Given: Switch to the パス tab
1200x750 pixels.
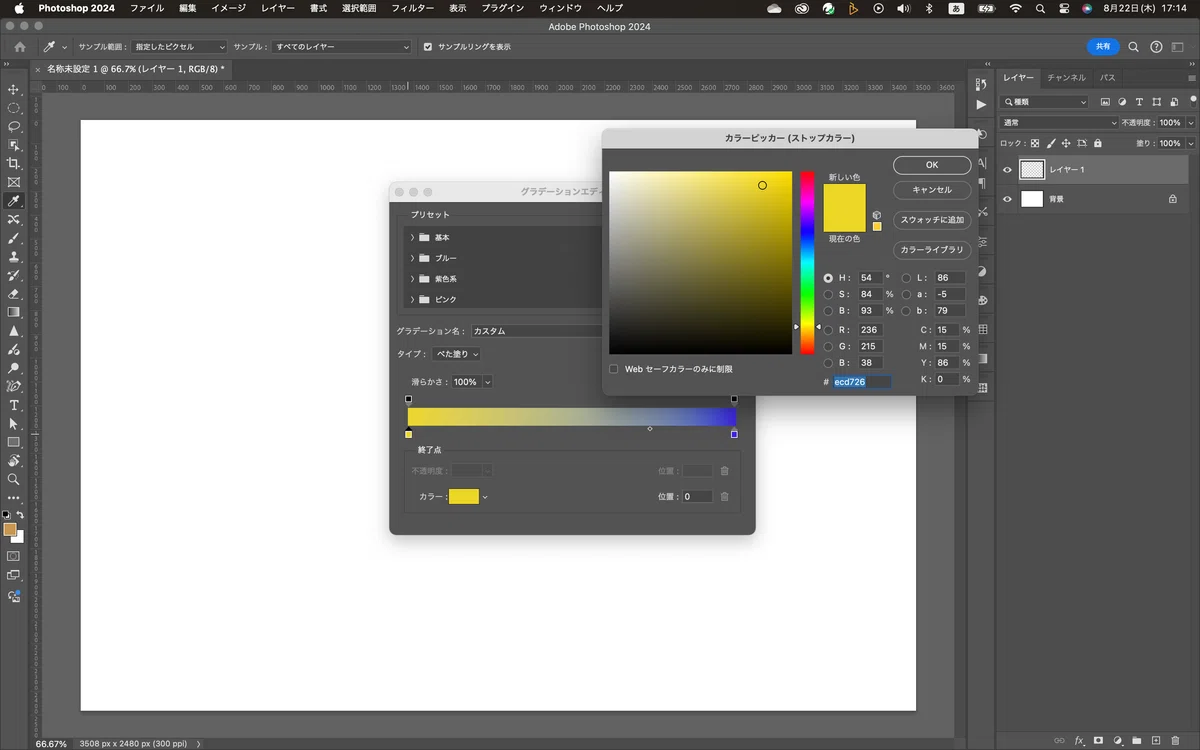Looking at the screenshot, I should tap(1108, 77).
